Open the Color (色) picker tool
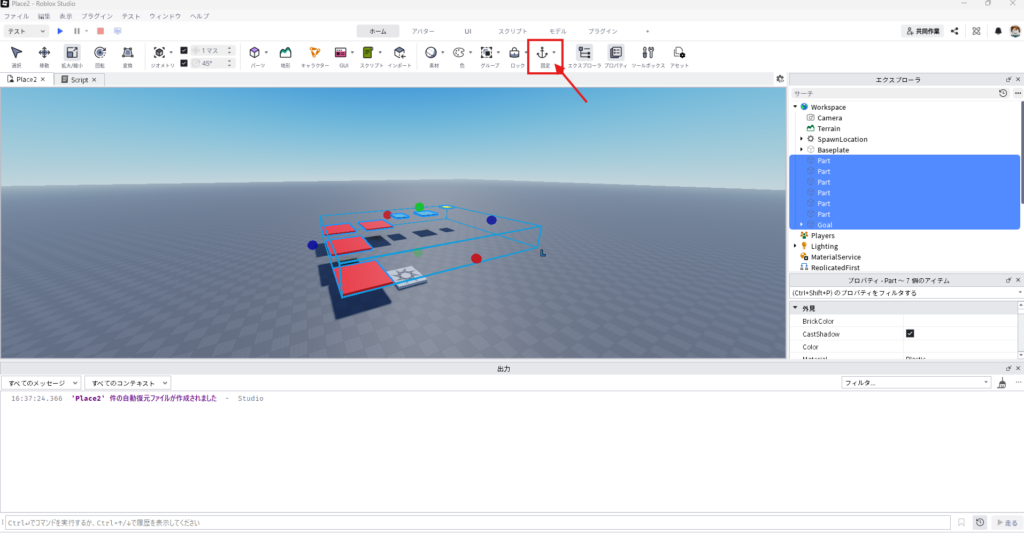 coord(460,53)
